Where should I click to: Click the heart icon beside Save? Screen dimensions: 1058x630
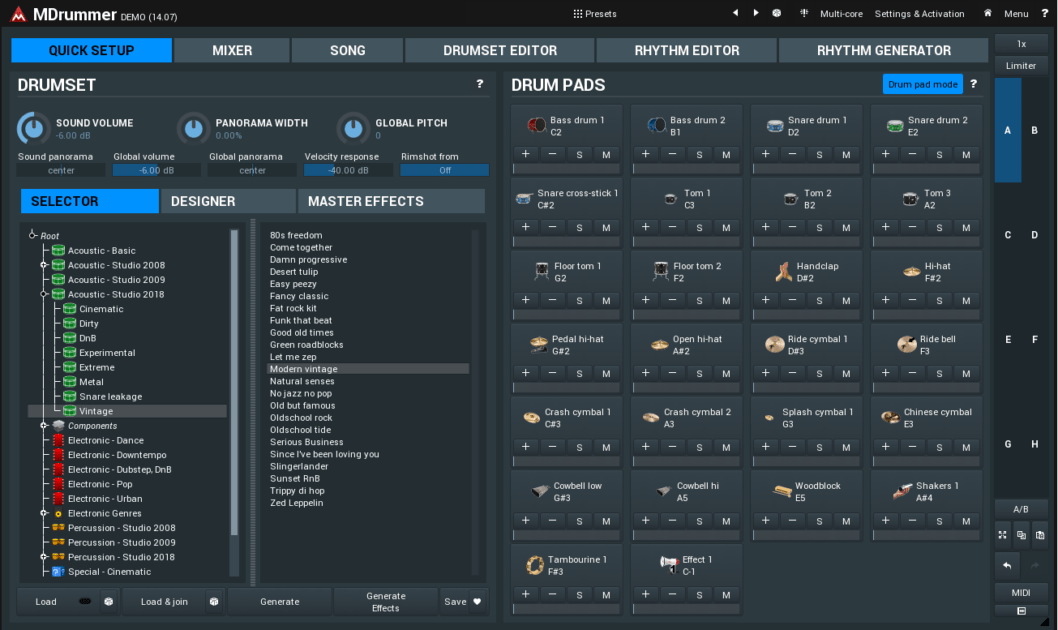(477, 602)
